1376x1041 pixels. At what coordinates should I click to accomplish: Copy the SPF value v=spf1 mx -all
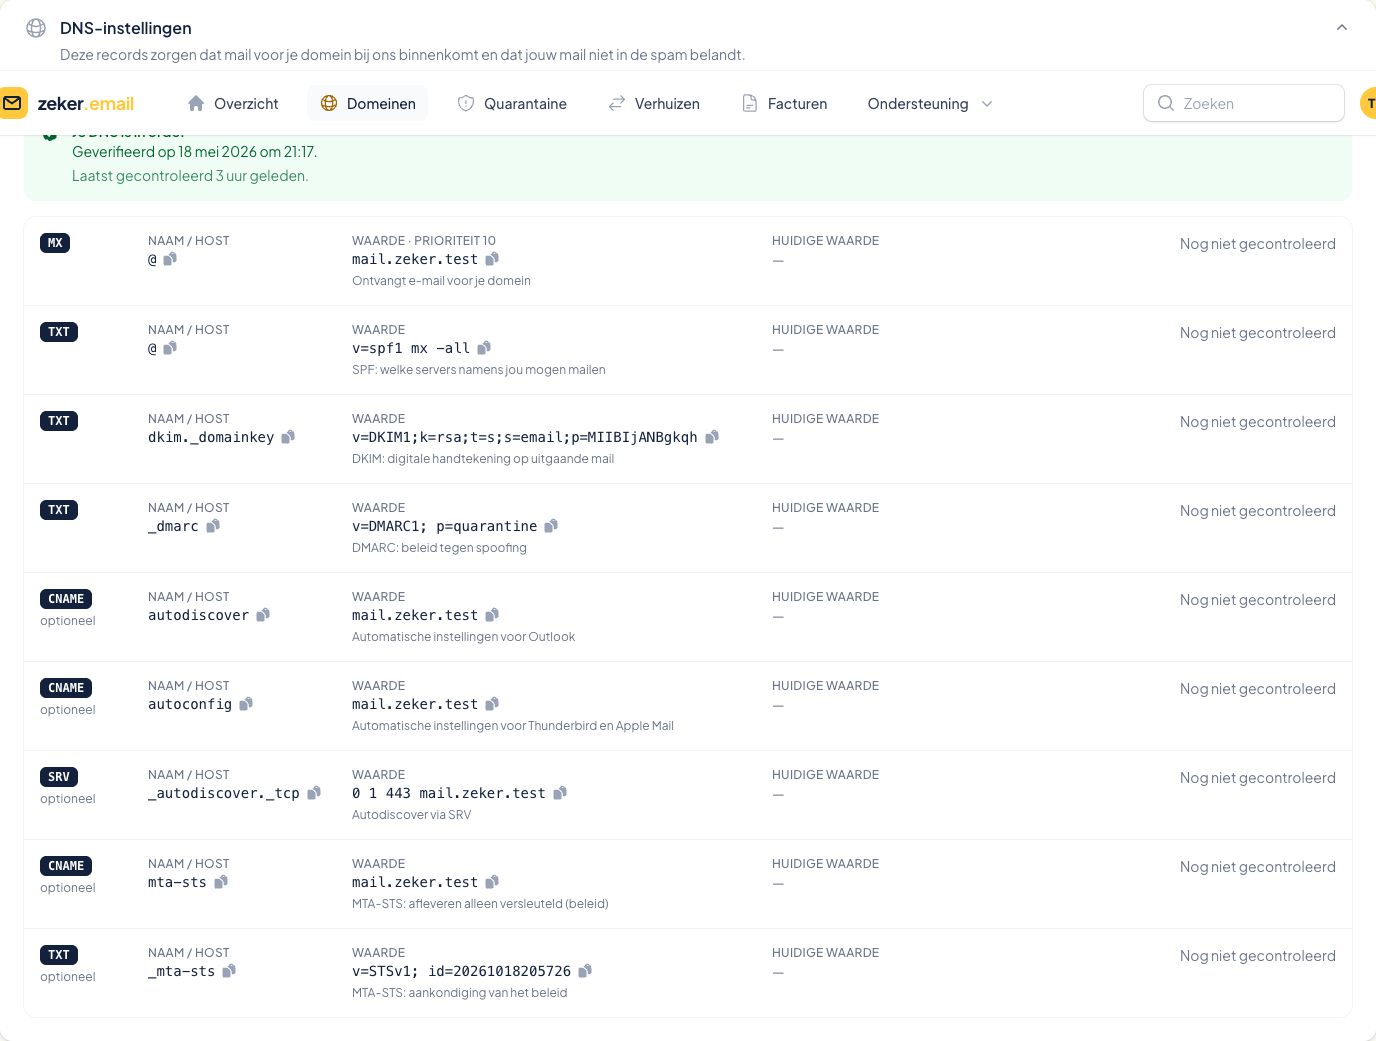[x=484, y=348]
